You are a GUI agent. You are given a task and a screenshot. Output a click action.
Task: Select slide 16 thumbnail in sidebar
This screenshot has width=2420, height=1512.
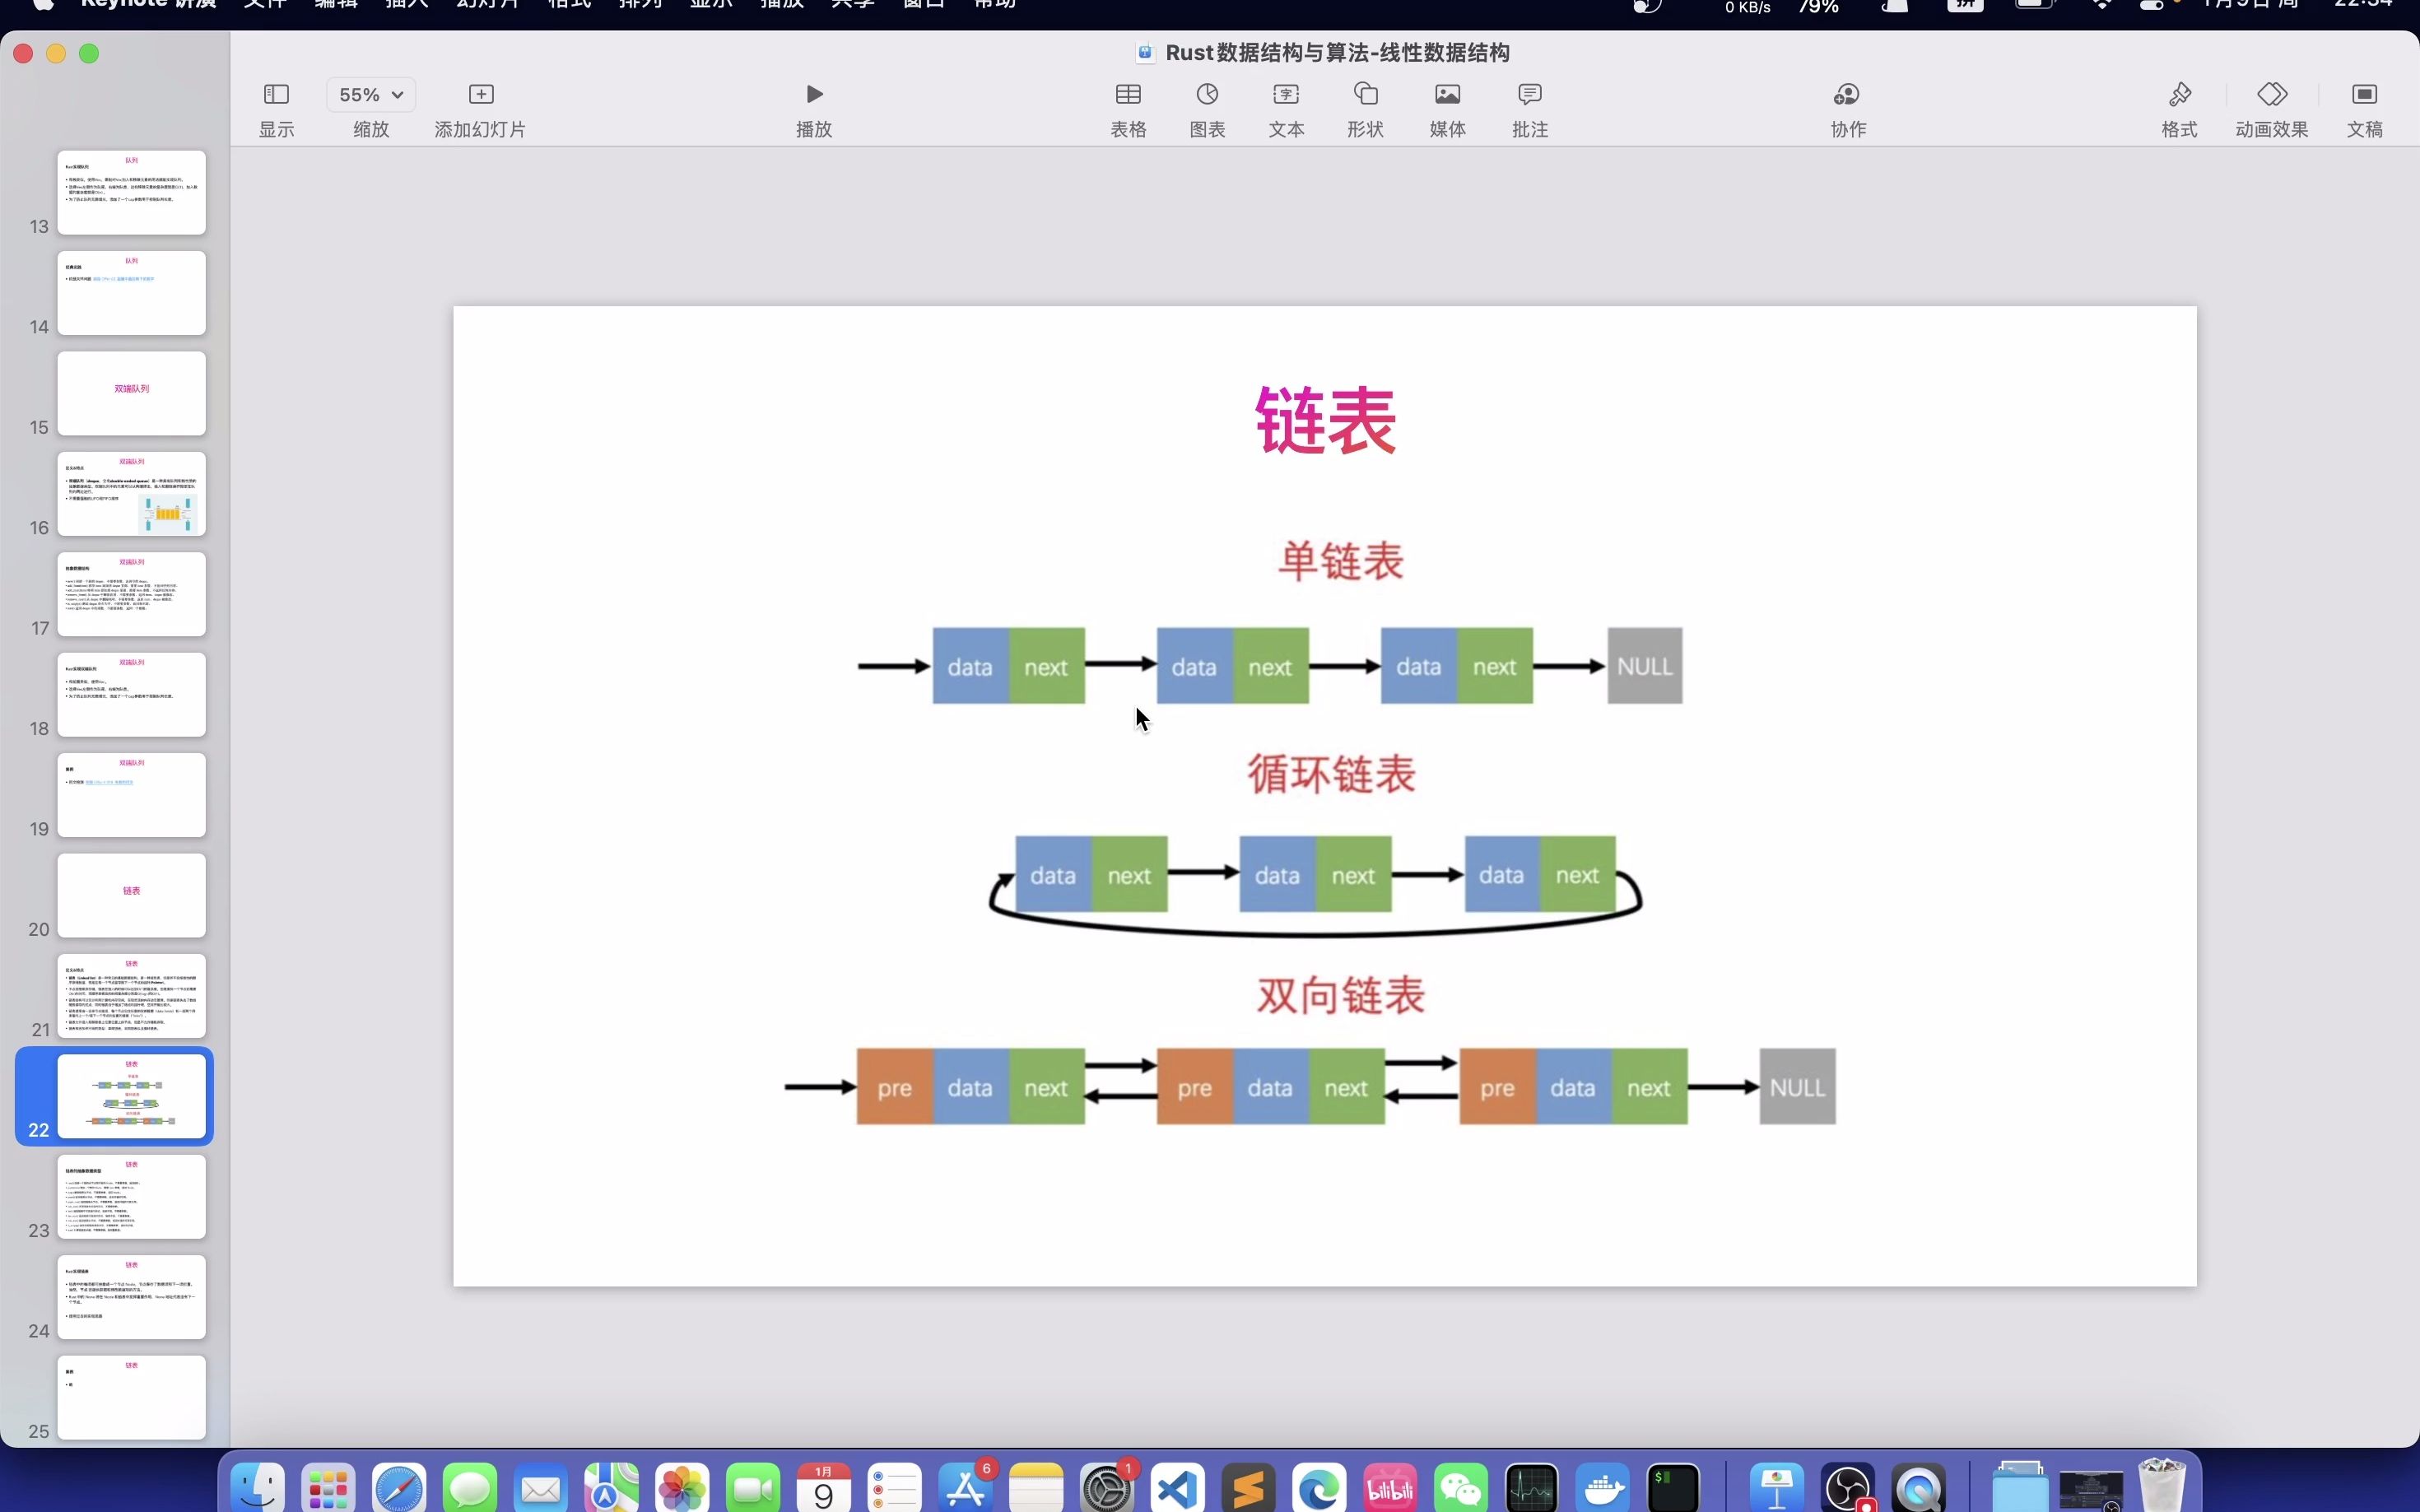[131, 494]
